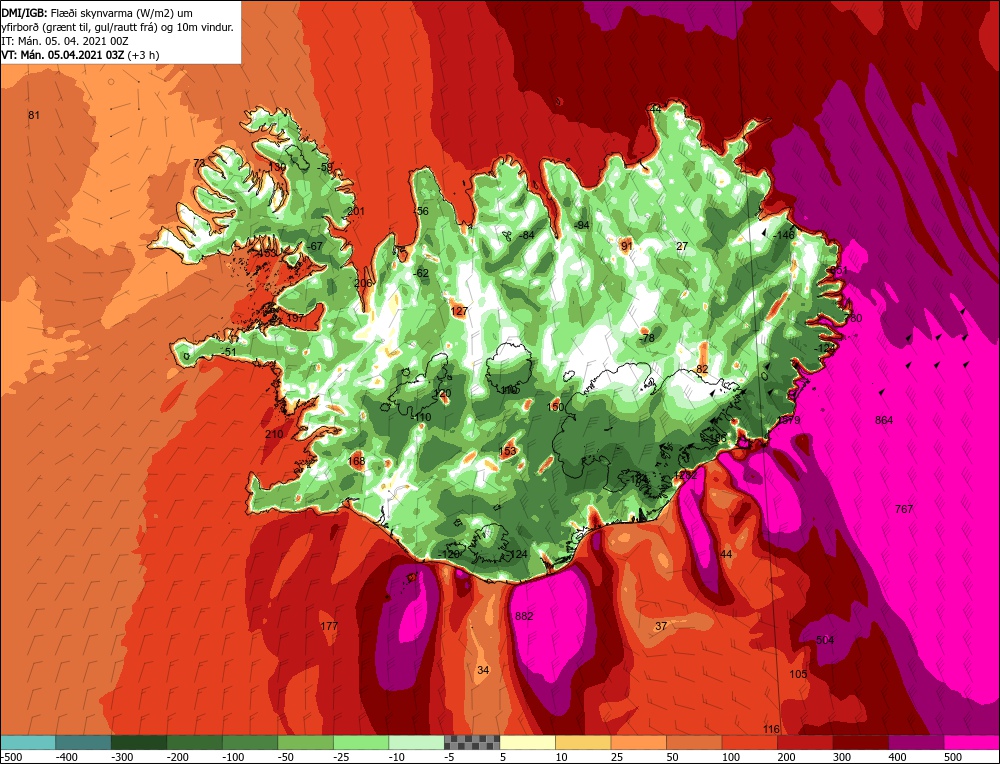The image size is (1000, 764).
Task: Click the value '-78' on the map
Action: pos(647,337)
